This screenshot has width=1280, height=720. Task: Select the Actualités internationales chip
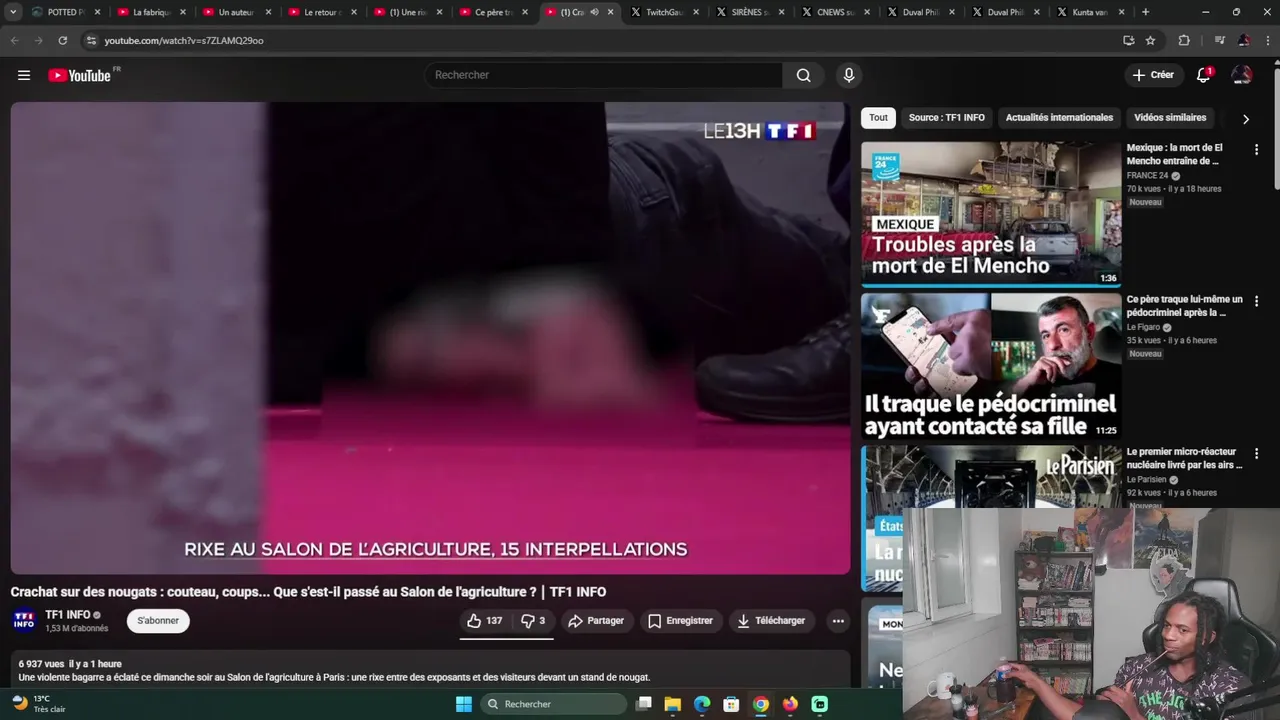click(x=1059, y=118)
